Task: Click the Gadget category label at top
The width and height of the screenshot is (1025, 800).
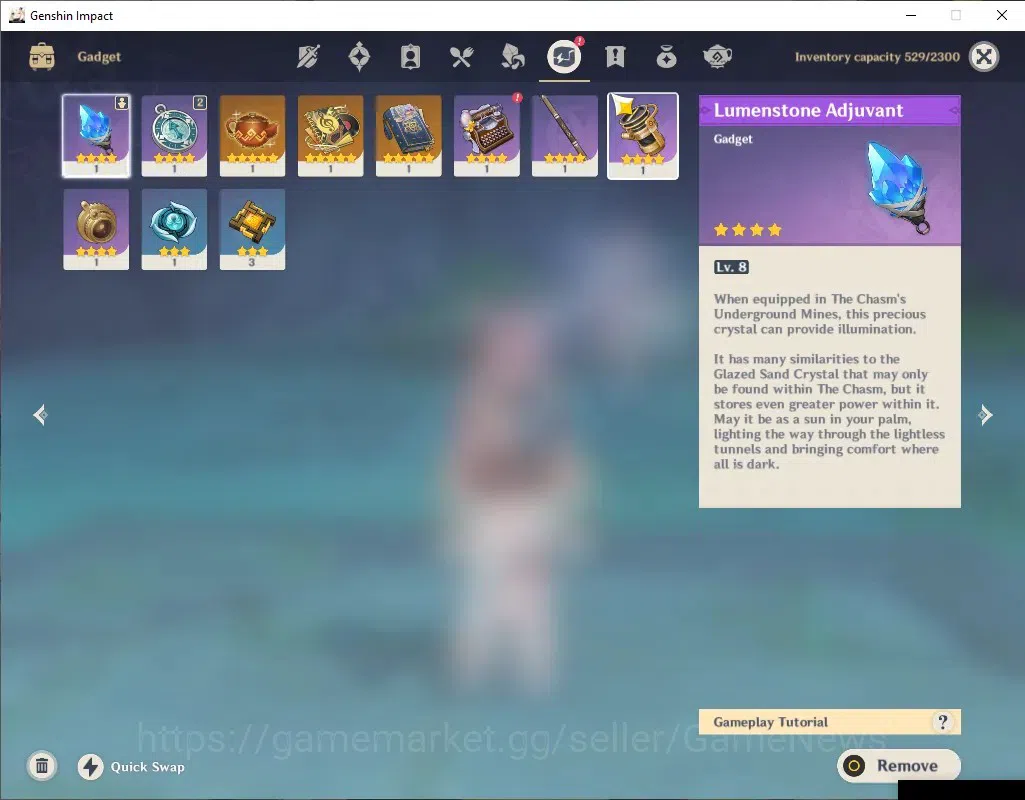Action: point(99,57)
